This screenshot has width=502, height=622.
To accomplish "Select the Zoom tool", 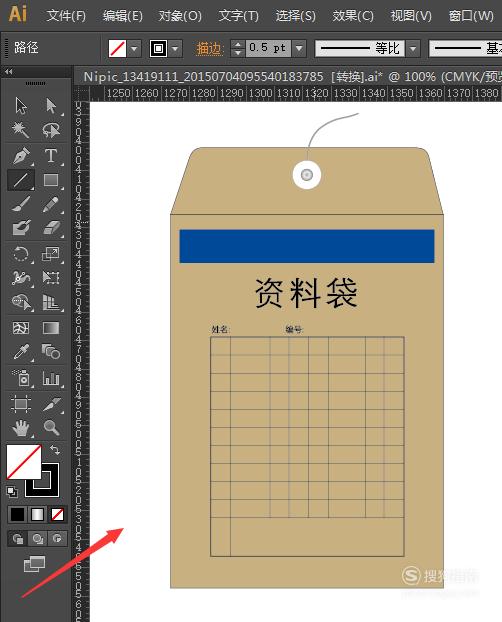I will [51, 427].
